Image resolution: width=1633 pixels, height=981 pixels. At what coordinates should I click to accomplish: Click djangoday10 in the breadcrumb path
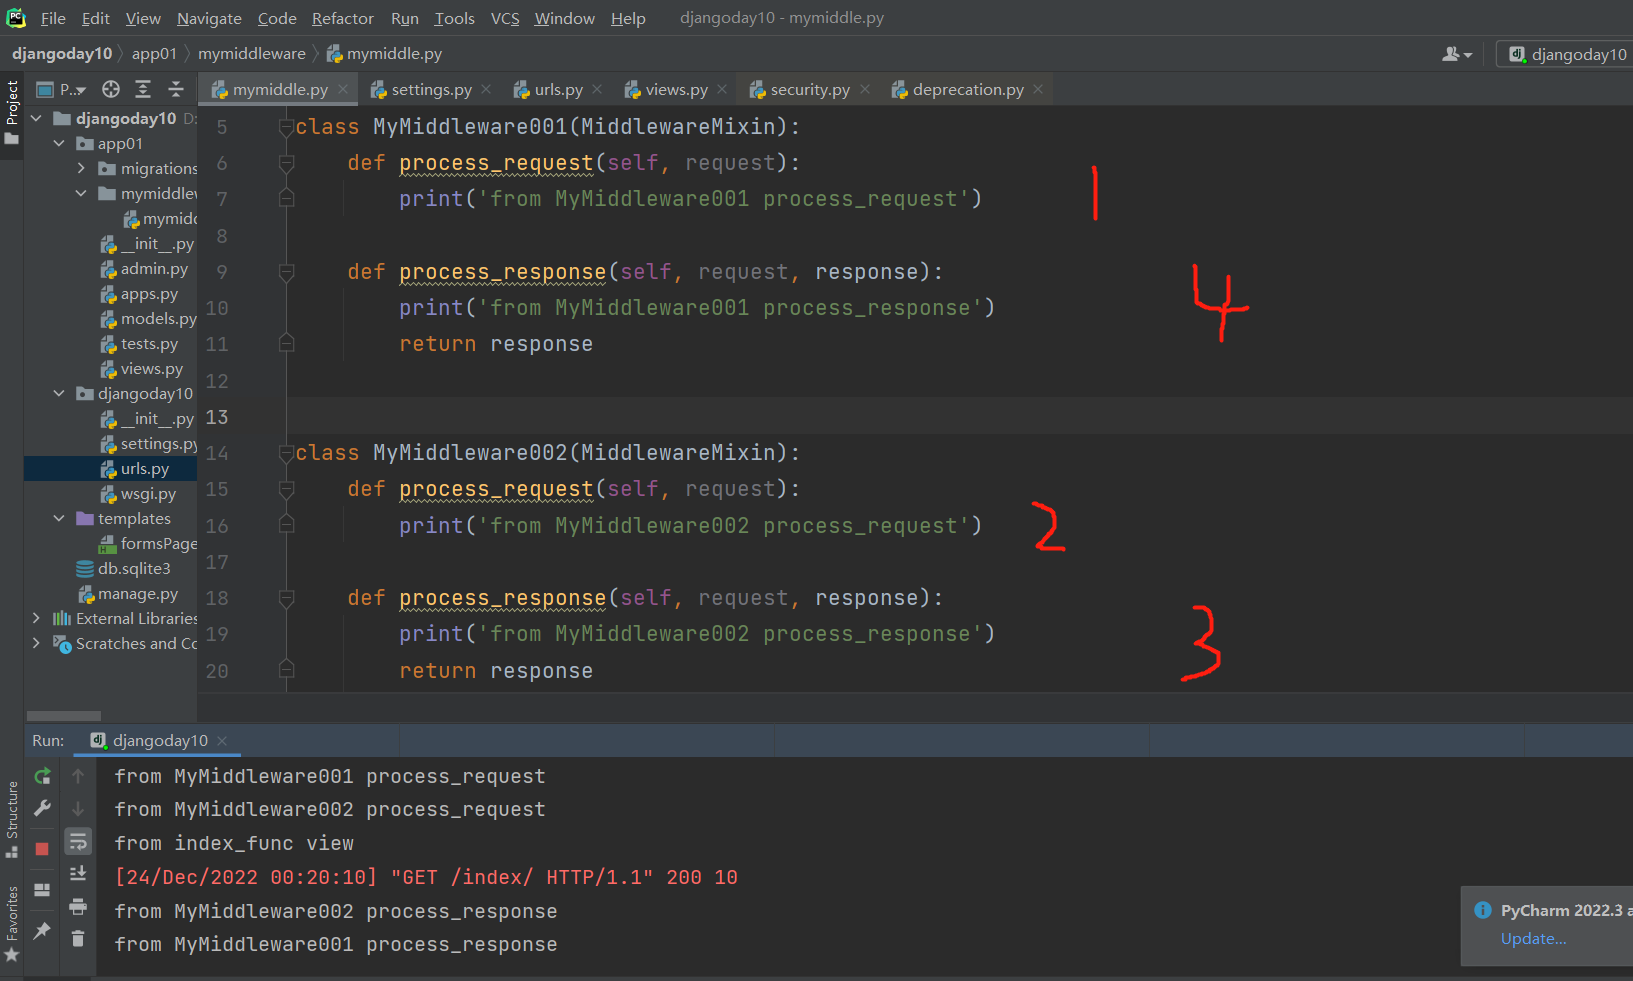coord(62,53)
